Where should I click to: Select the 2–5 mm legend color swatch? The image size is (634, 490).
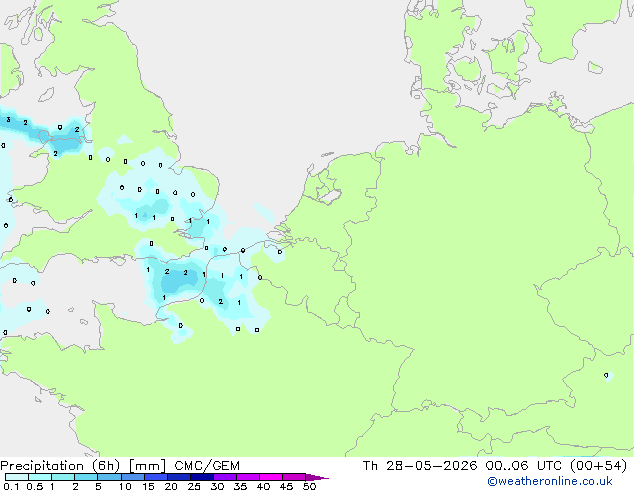86,477
